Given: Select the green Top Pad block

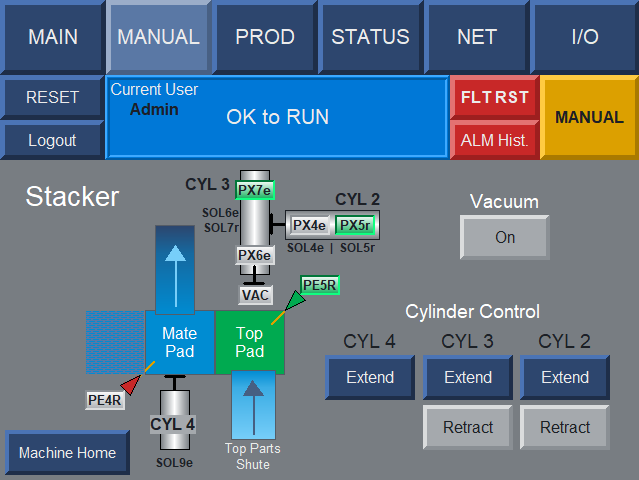Looking at the screenshot, I should pos(250,342).
